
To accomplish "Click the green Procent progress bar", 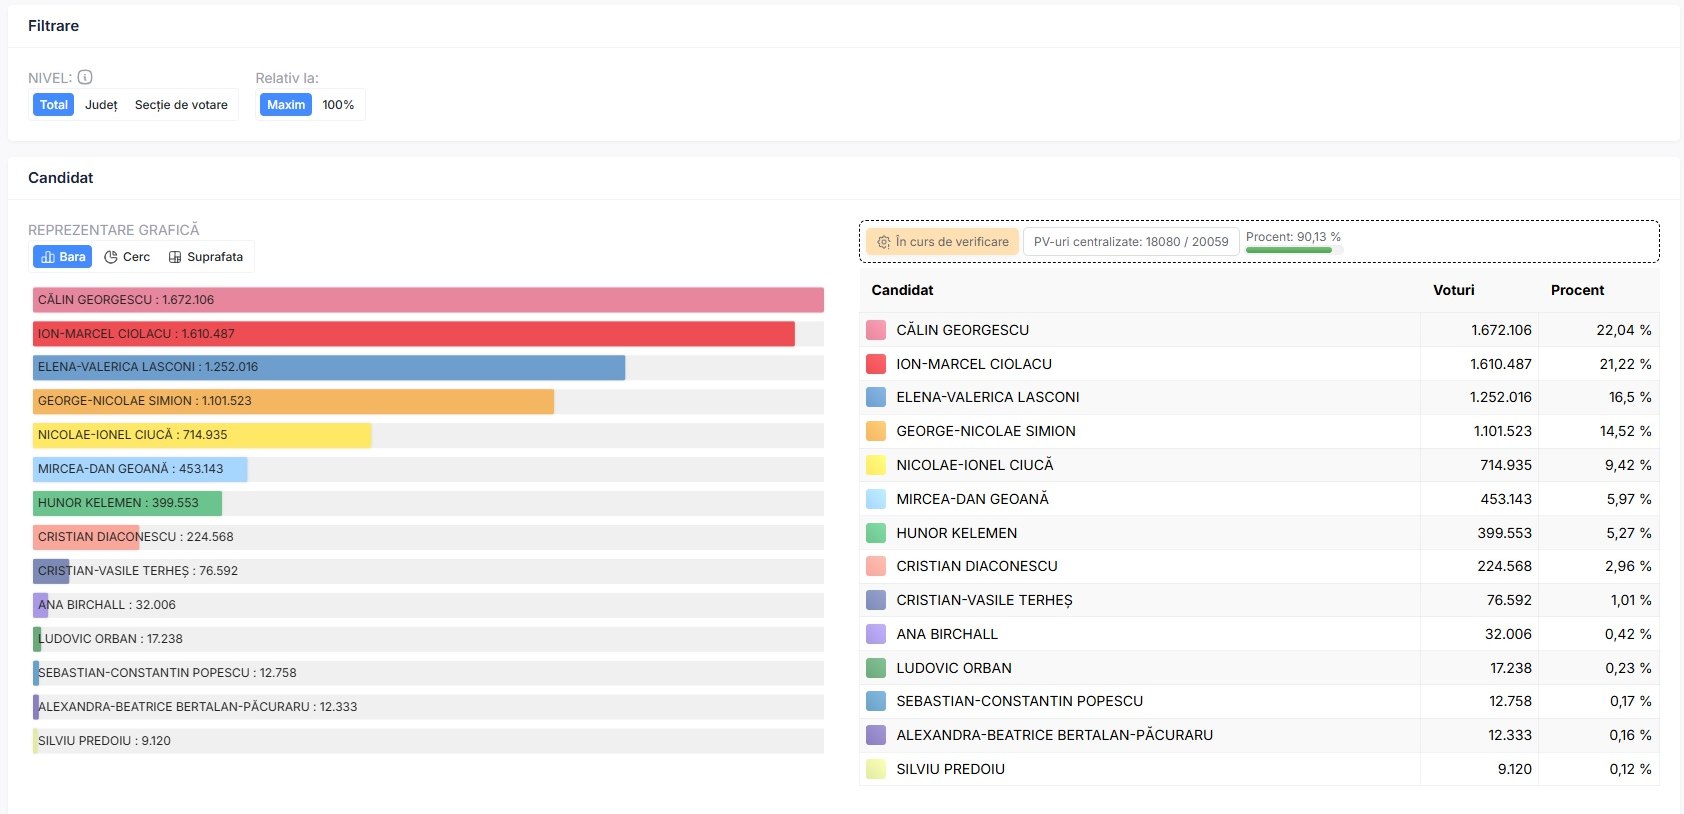I will (x=1289, y=250).
